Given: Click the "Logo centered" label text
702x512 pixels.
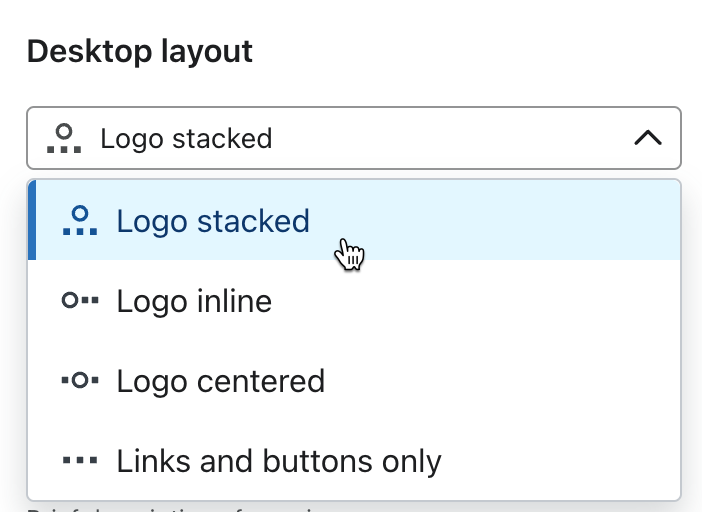Looking at the screenshot, I should [x=220, y=381].
